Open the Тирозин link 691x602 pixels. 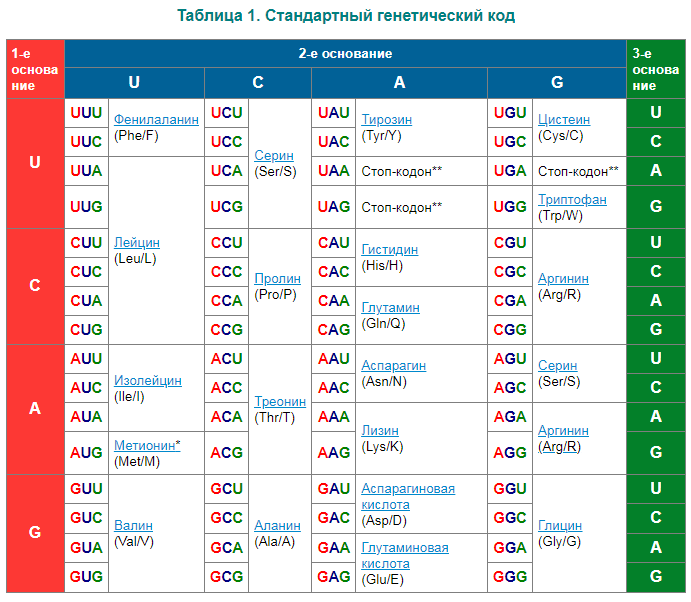click(386, 119)
